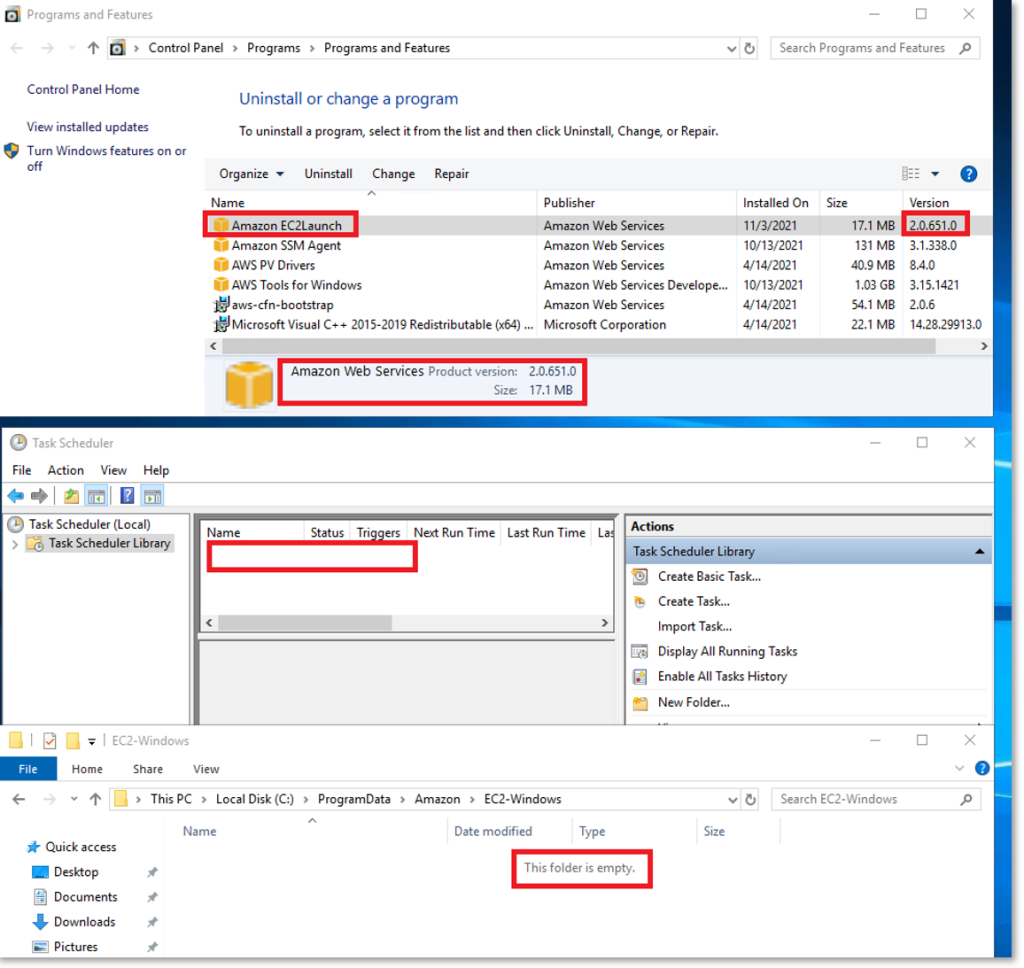Open Turn Windows features on or off
1024x968 pixels.
pos(106,159)
